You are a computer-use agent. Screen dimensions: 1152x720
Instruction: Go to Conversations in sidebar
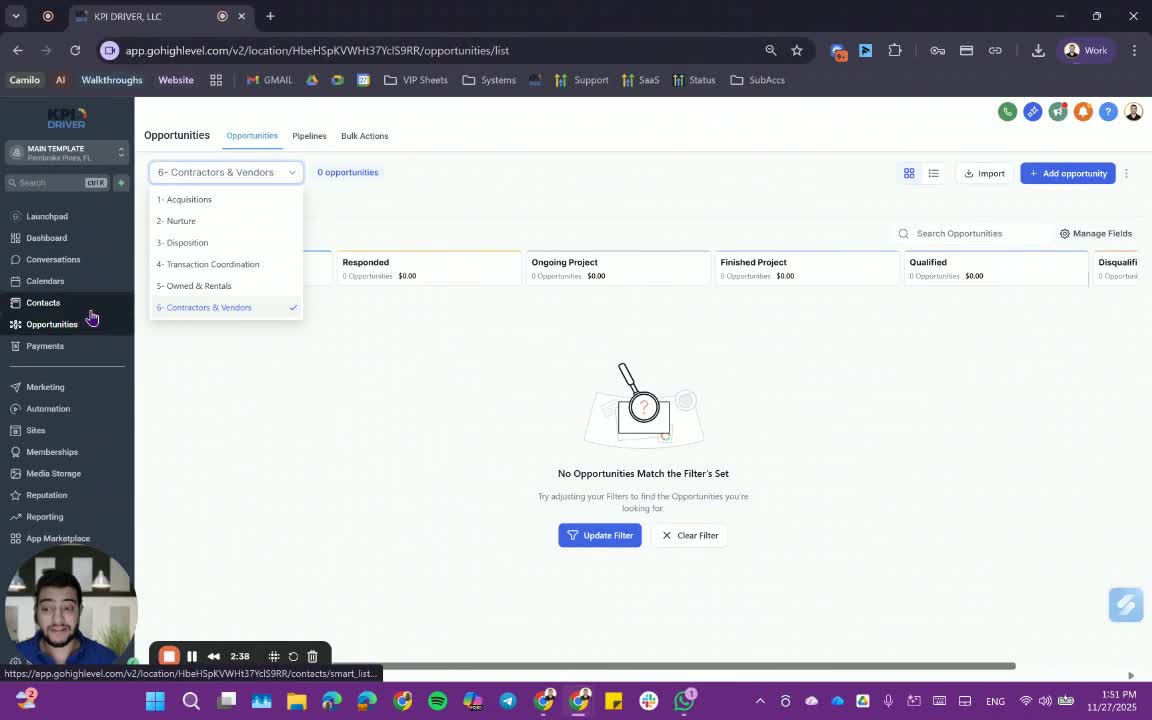pos(53,259)
